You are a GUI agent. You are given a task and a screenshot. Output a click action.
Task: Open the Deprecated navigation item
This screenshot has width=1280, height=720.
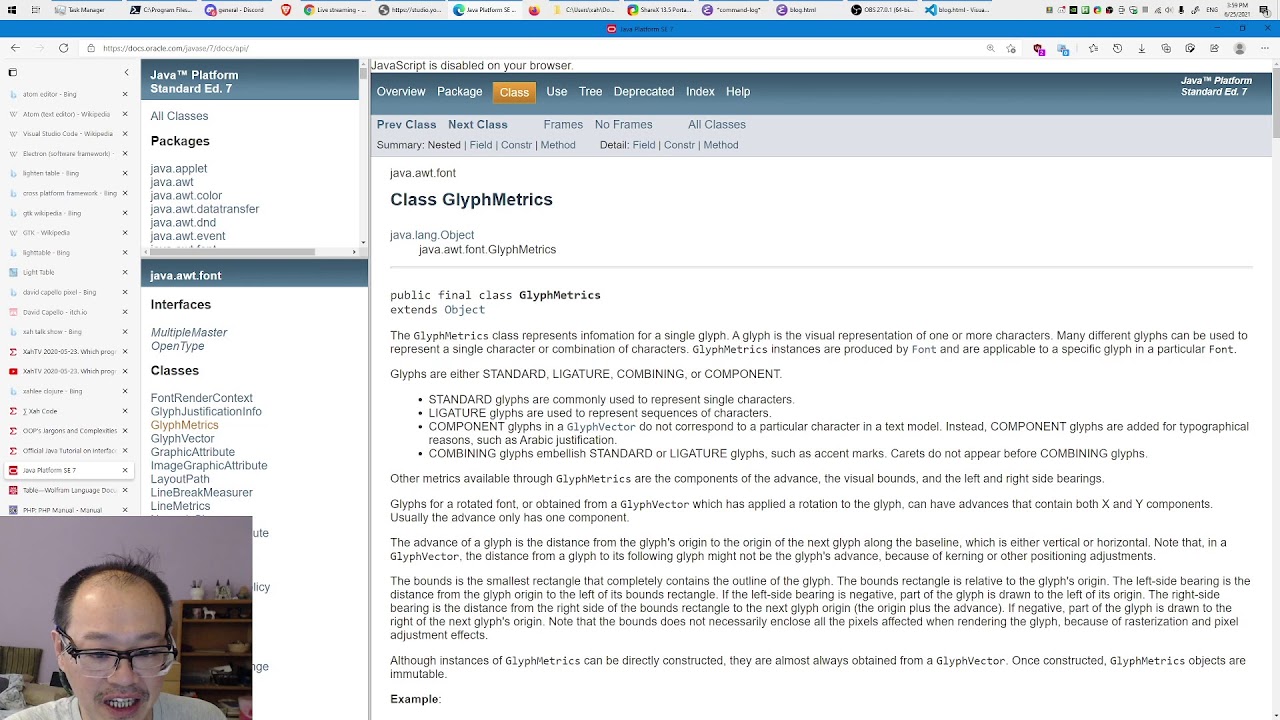(644, 92)
